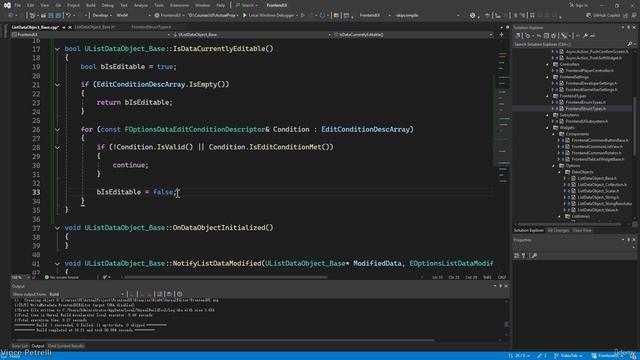Select FrontendCommonListView.h file
Viewport: 640px width, 360px height.
point(597,147)
